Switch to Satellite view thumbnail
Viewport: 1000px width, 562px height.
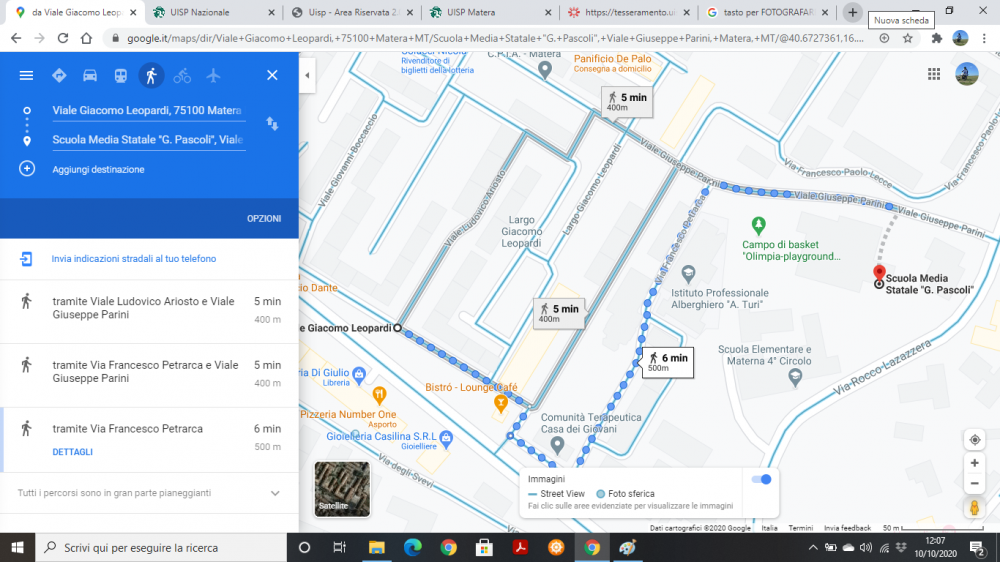(342, 489)
